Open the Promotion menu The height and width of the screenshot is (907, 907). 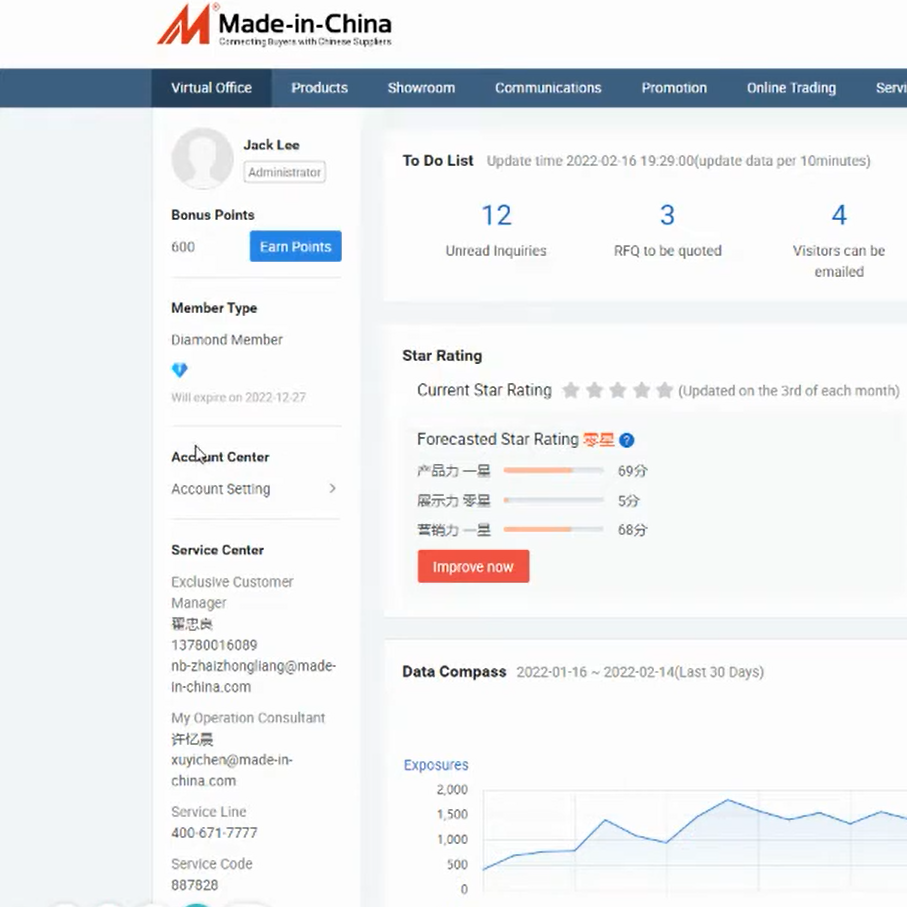pos(674,88)
